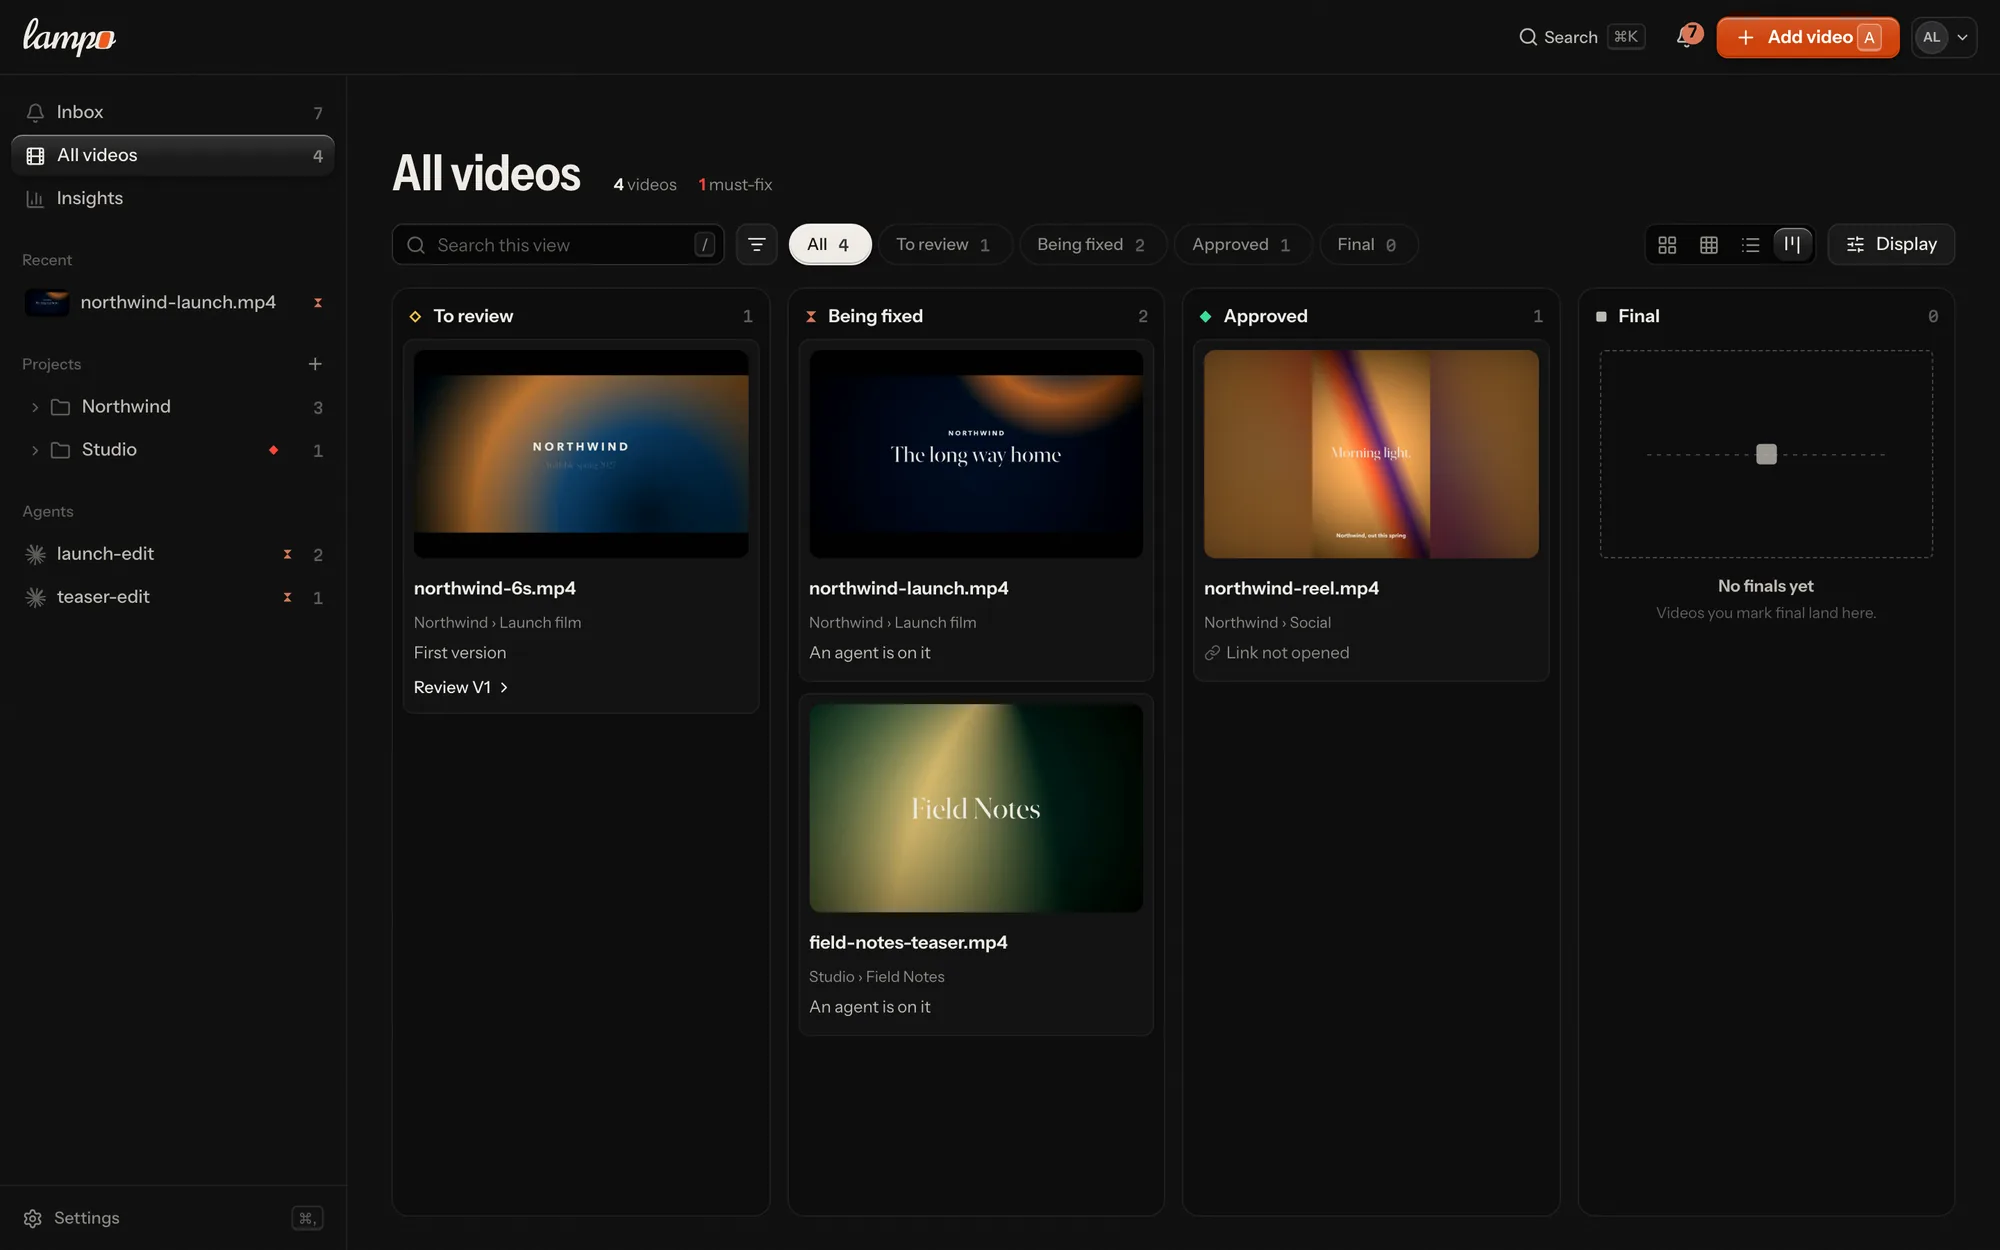The height and width of the screenshot is (1250, 2000).
Task: Open Settings gear in sidebar
Action: click(x=33, y=1218)
